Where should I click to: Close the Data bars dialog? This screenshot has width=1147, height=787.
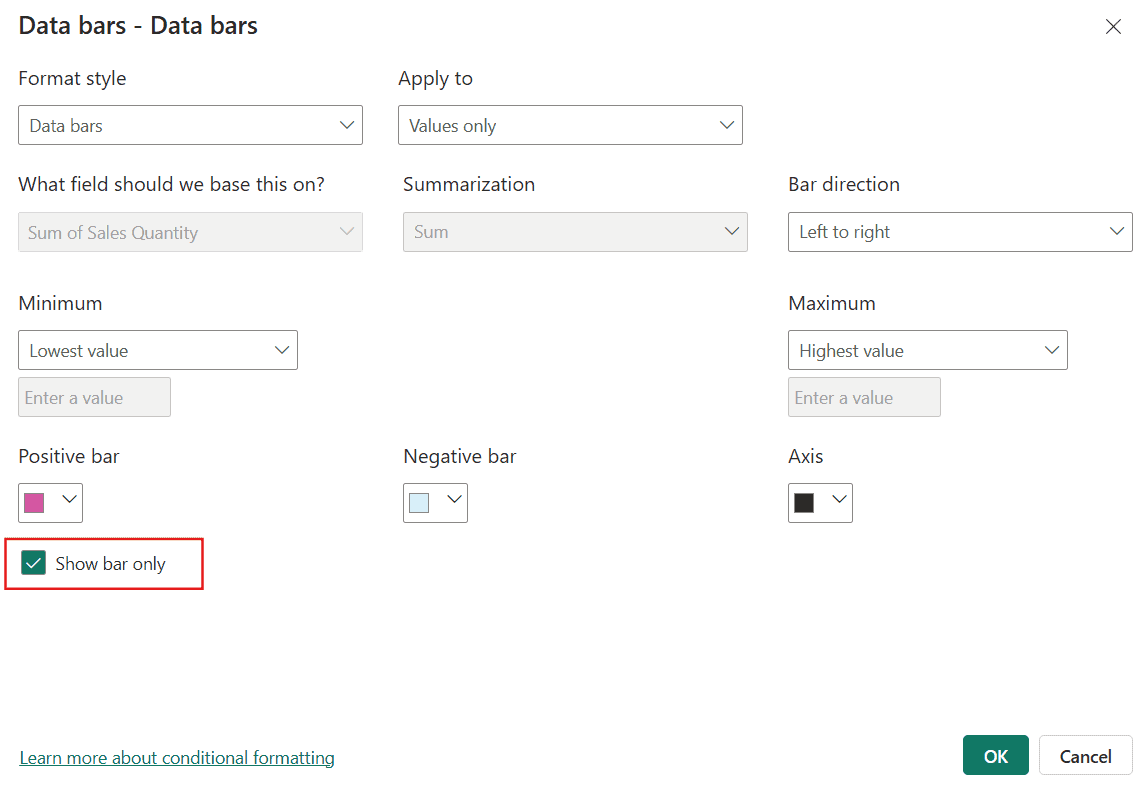pos(1113,27)
